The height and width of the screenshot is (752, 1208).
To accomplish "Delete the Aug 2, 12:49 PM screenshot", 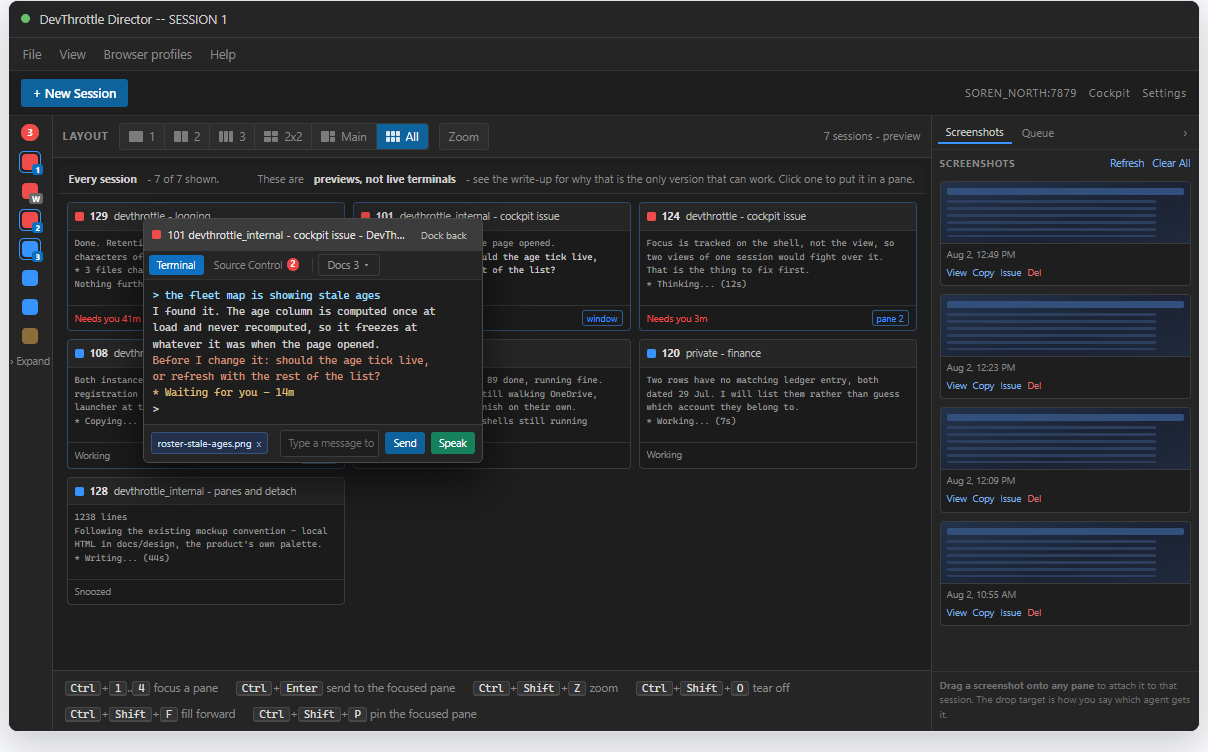I will (1034, 272).
